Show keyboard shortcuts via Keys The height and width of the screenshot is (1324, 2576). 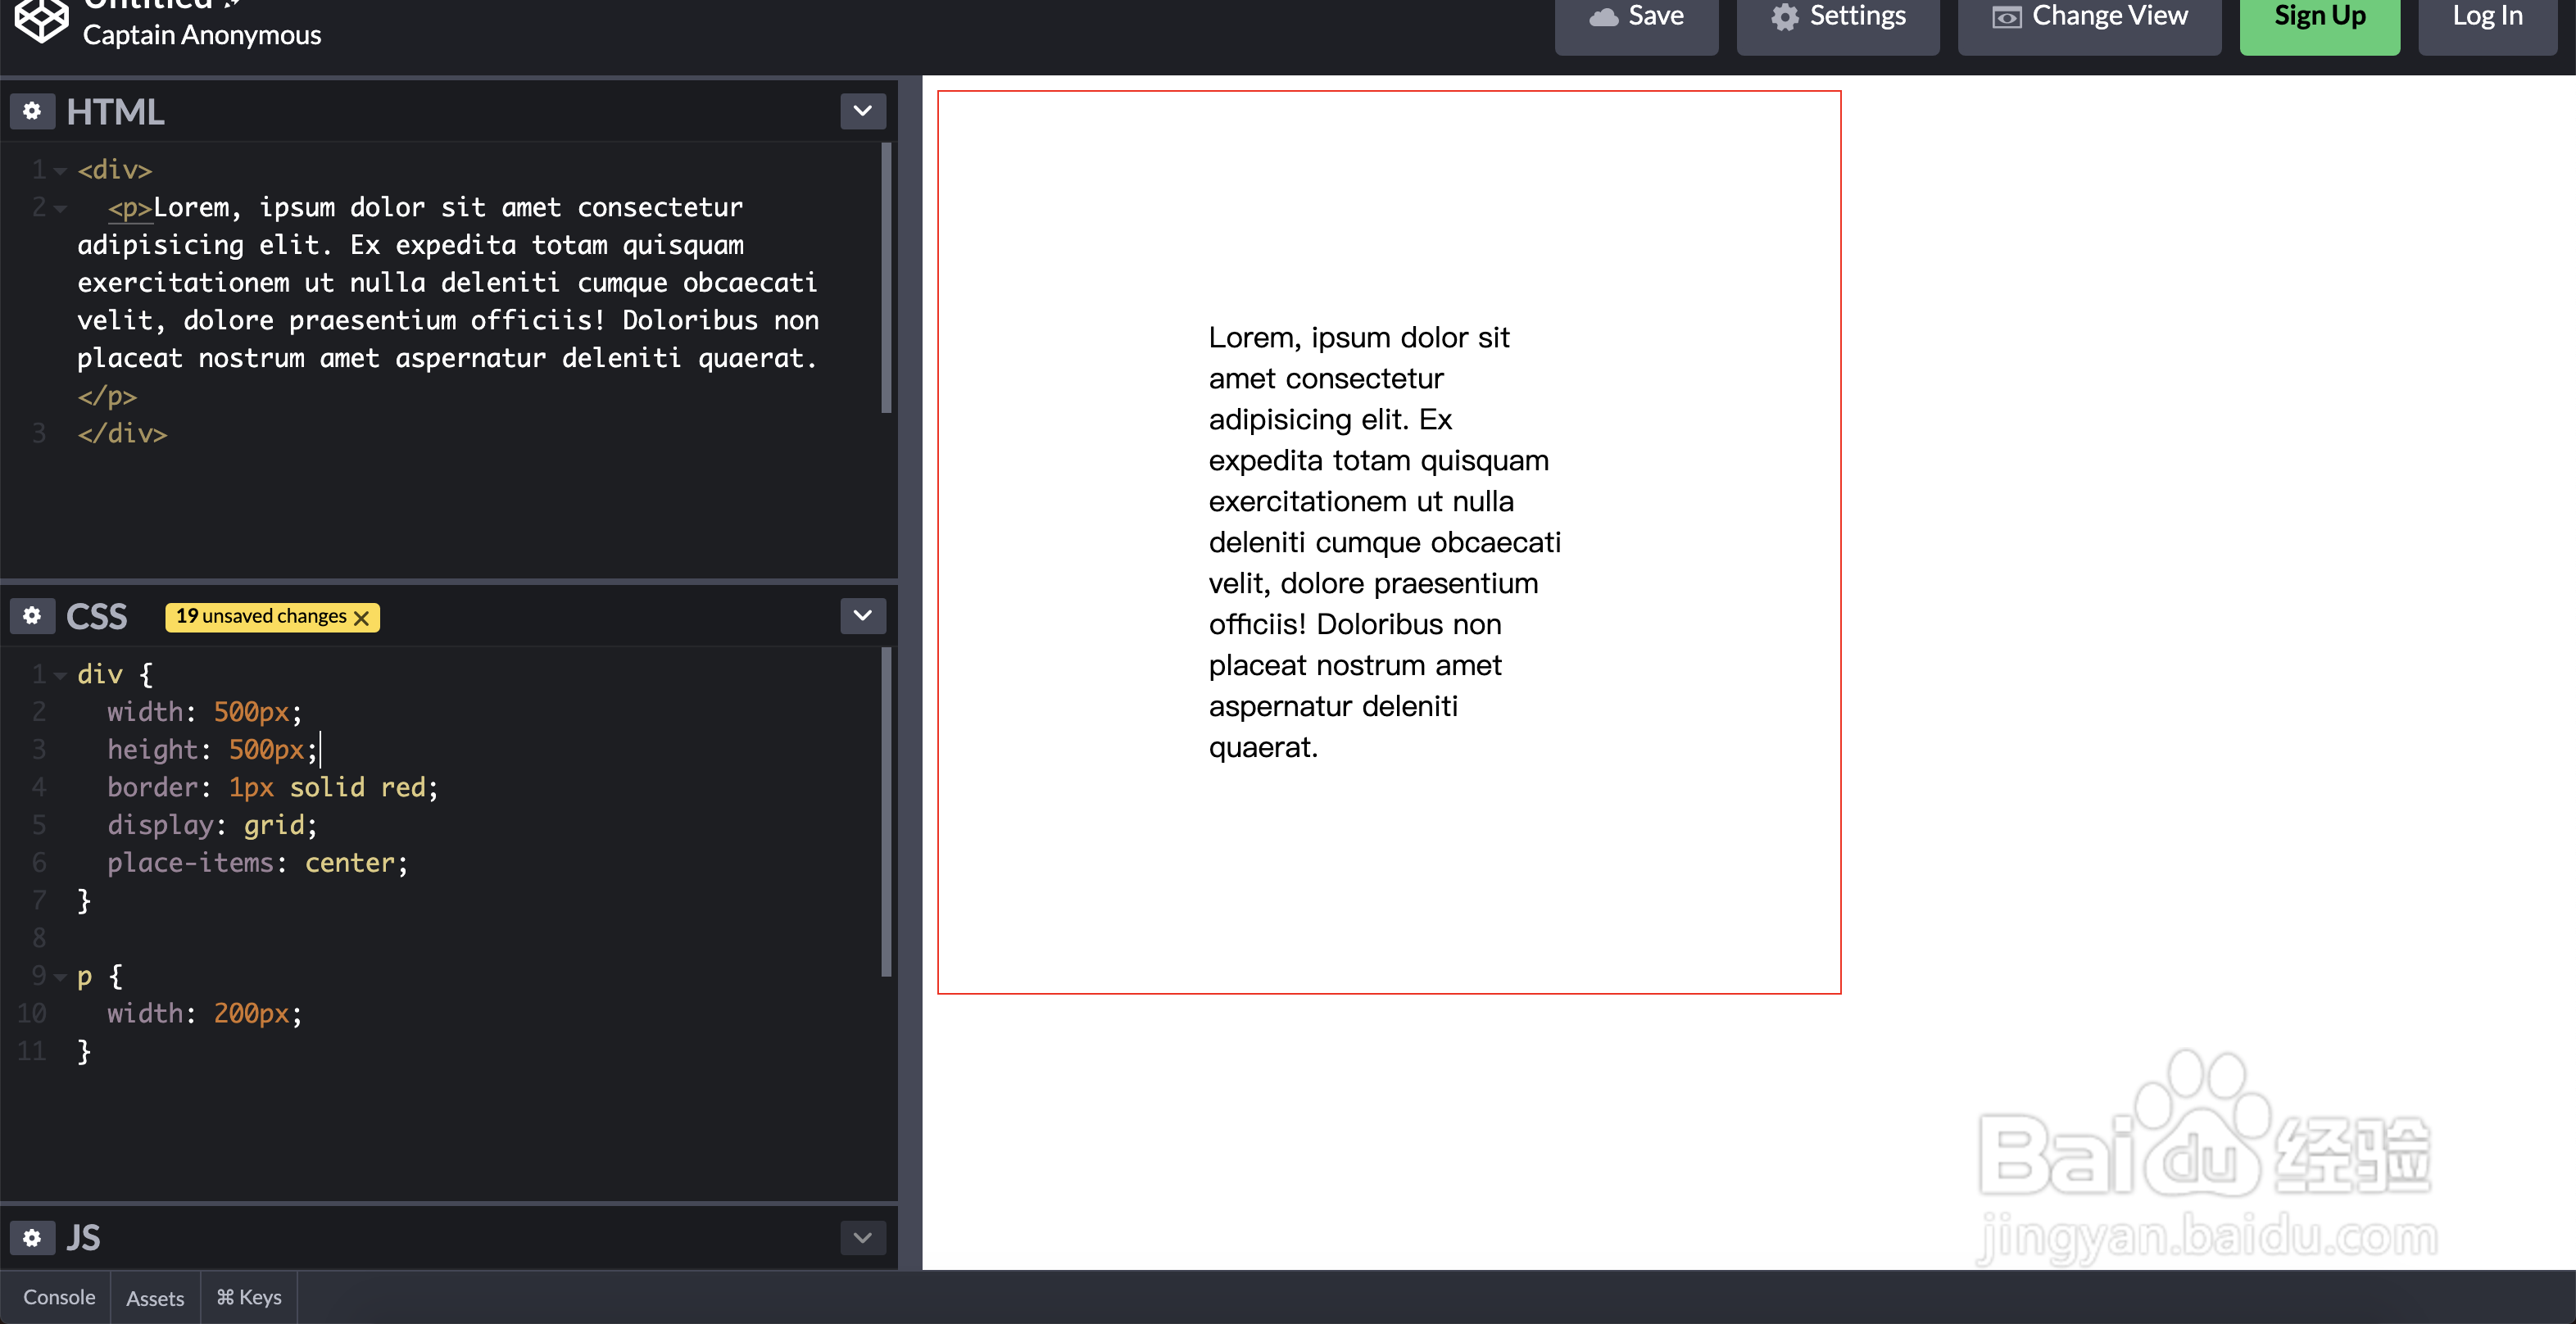point(249,1297)
